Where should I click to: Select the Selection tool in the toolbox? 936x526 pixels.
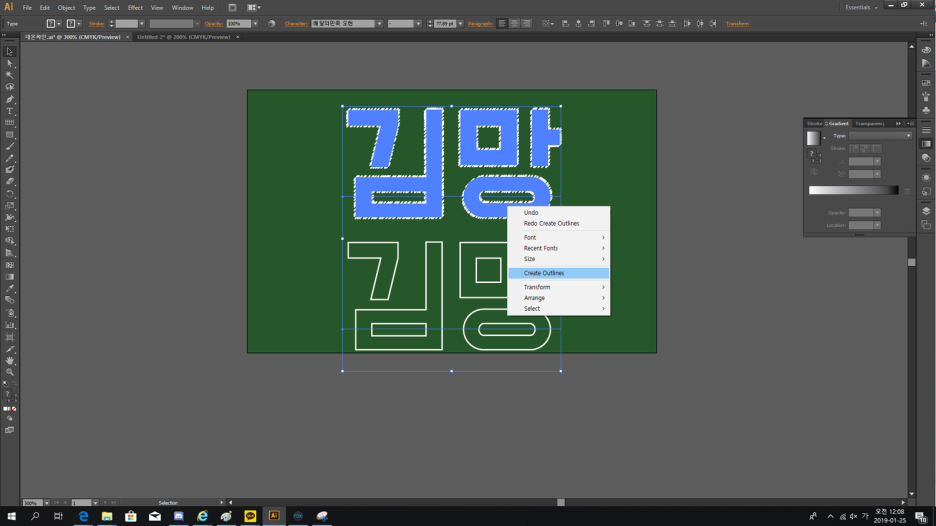[x=10, y=51]
